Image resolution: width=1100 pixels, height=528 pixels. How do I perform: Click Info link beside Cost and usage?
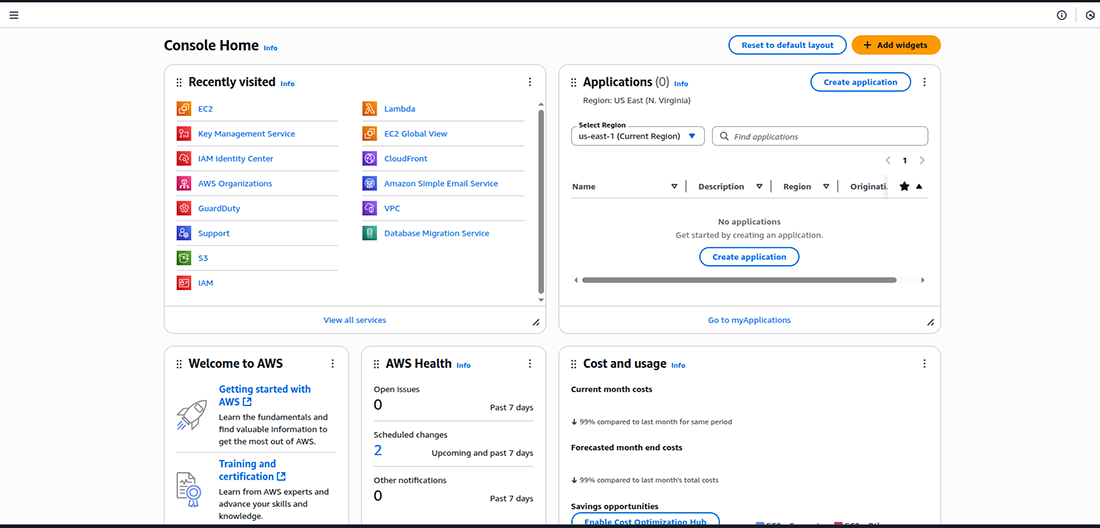tap(678, 365)
